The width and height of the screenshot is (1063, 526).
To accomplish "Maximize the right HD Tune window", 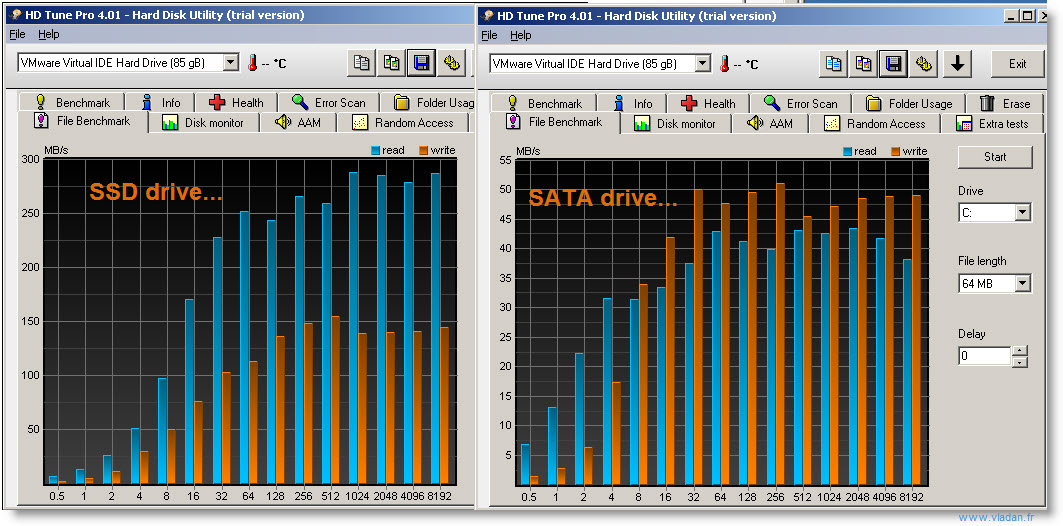I will [1027, 15].
